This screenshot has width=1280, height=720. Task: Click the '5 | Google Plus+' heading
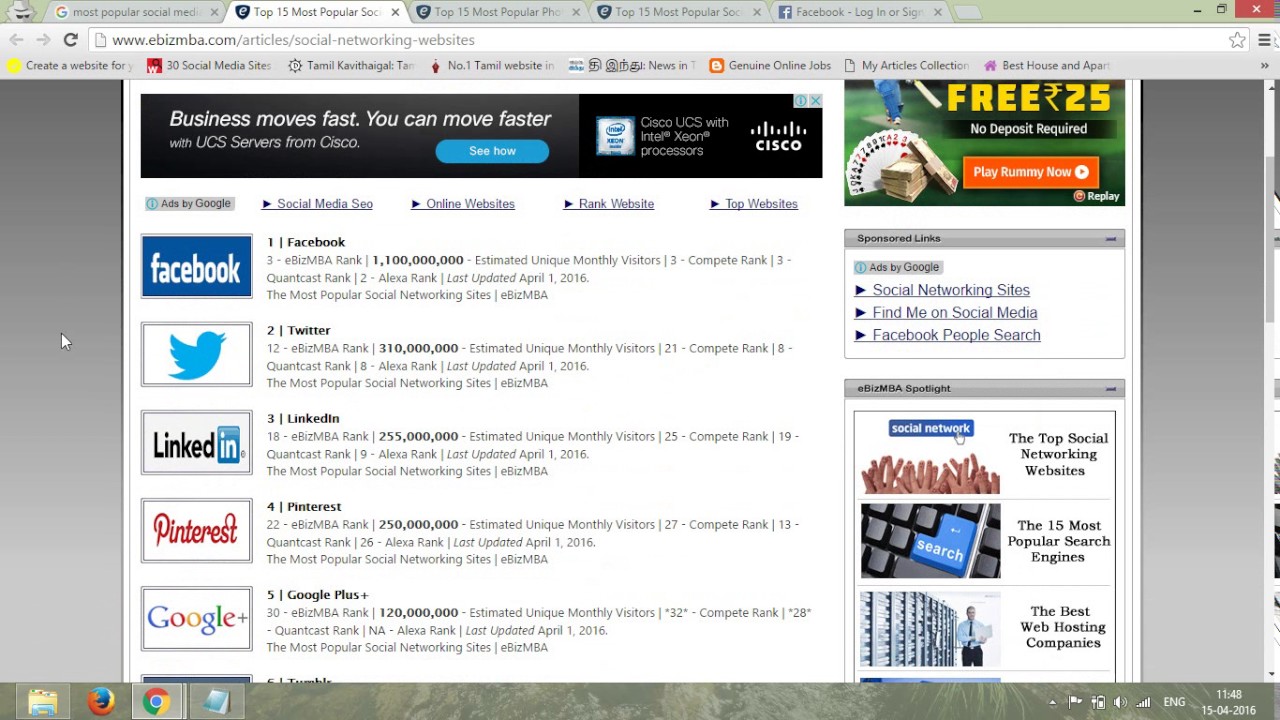pos(317,594)
